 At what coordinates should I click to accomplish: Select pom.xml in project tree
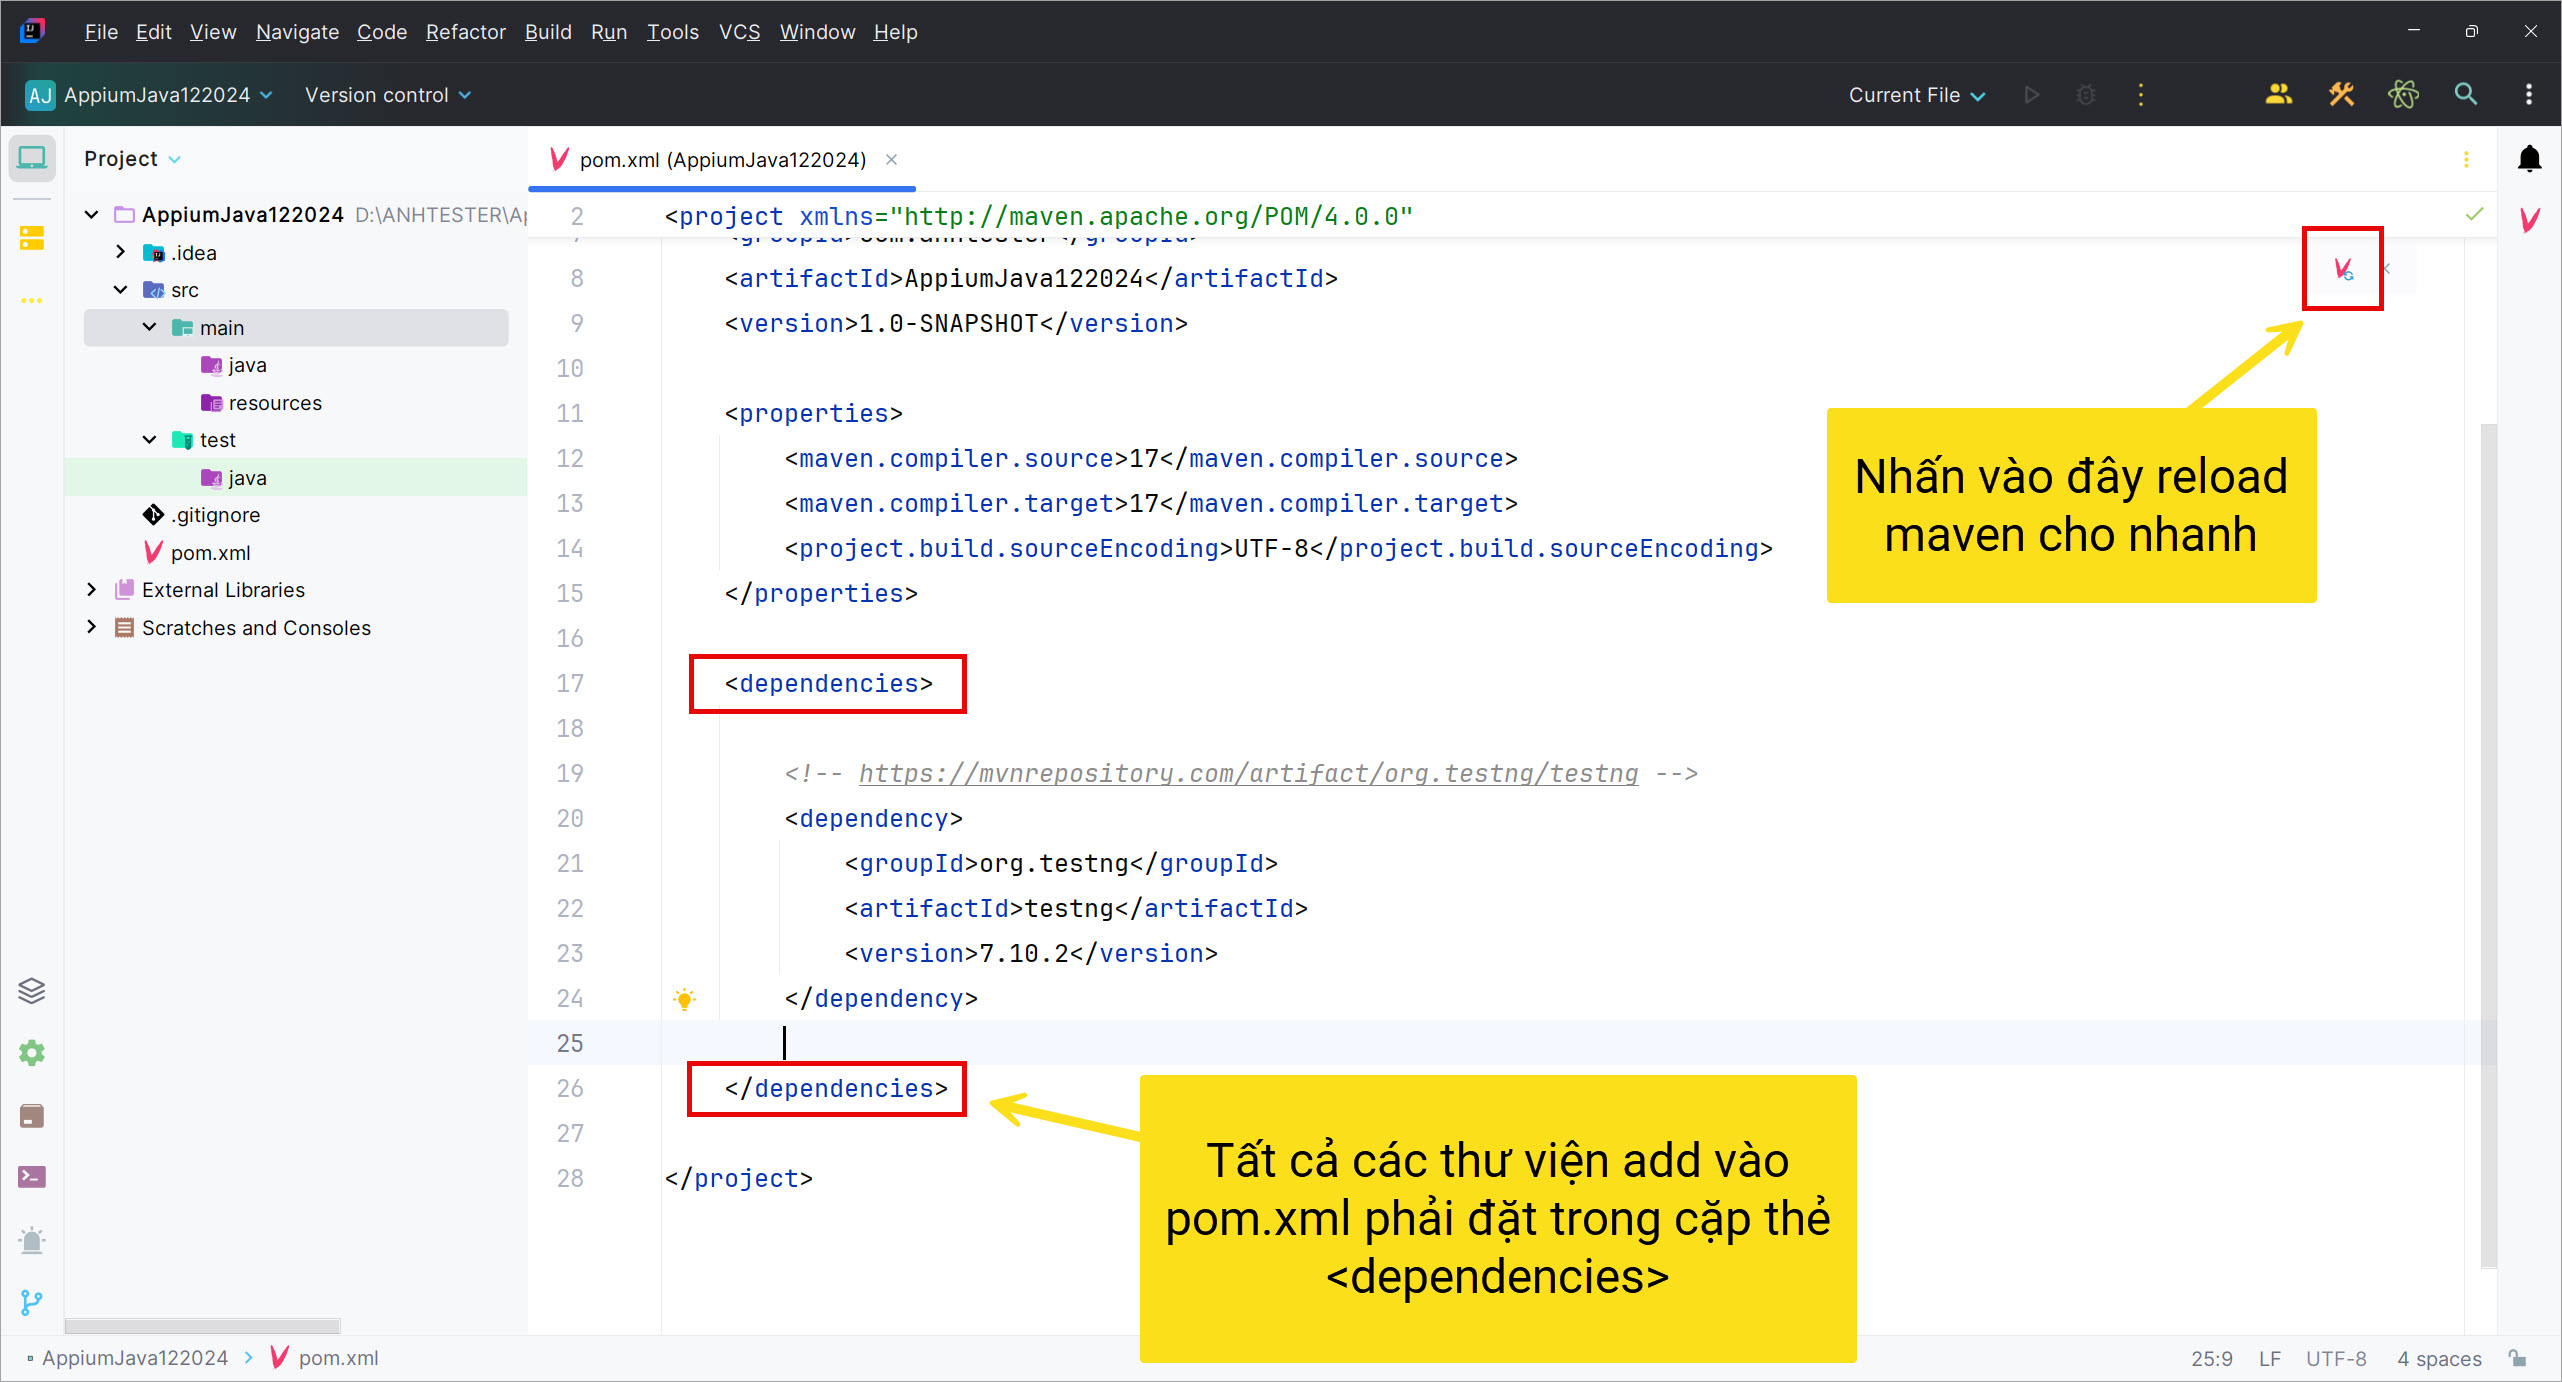click(210, 552)
